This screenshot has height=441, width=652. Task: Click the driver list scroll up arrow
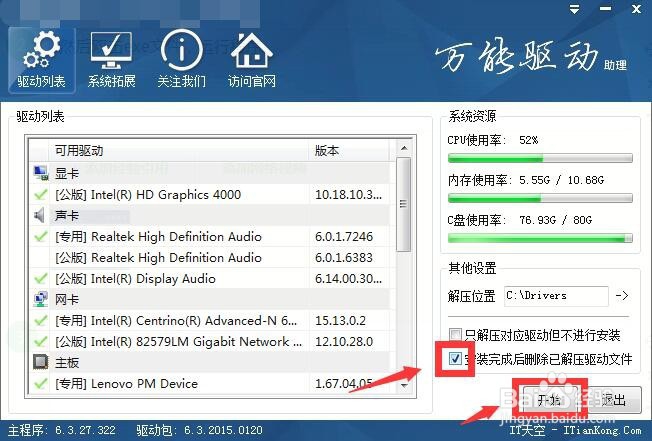point(404,148)
